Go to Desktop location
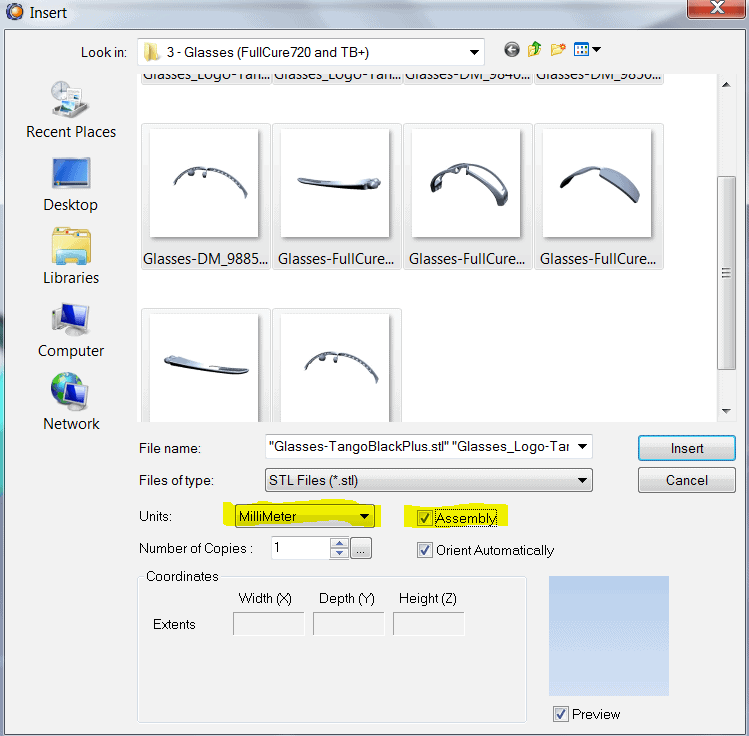Screen dimensions: 749x736 71,184
